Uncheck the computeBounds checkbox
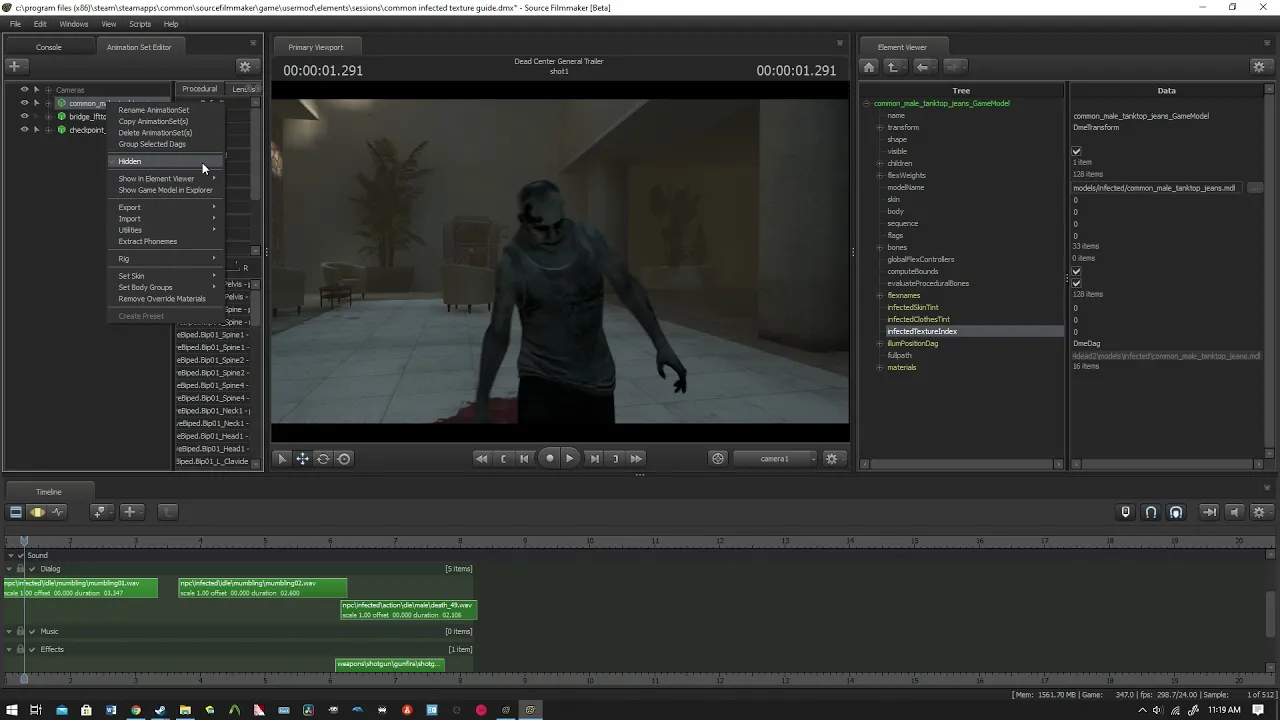 point(1077,271)
